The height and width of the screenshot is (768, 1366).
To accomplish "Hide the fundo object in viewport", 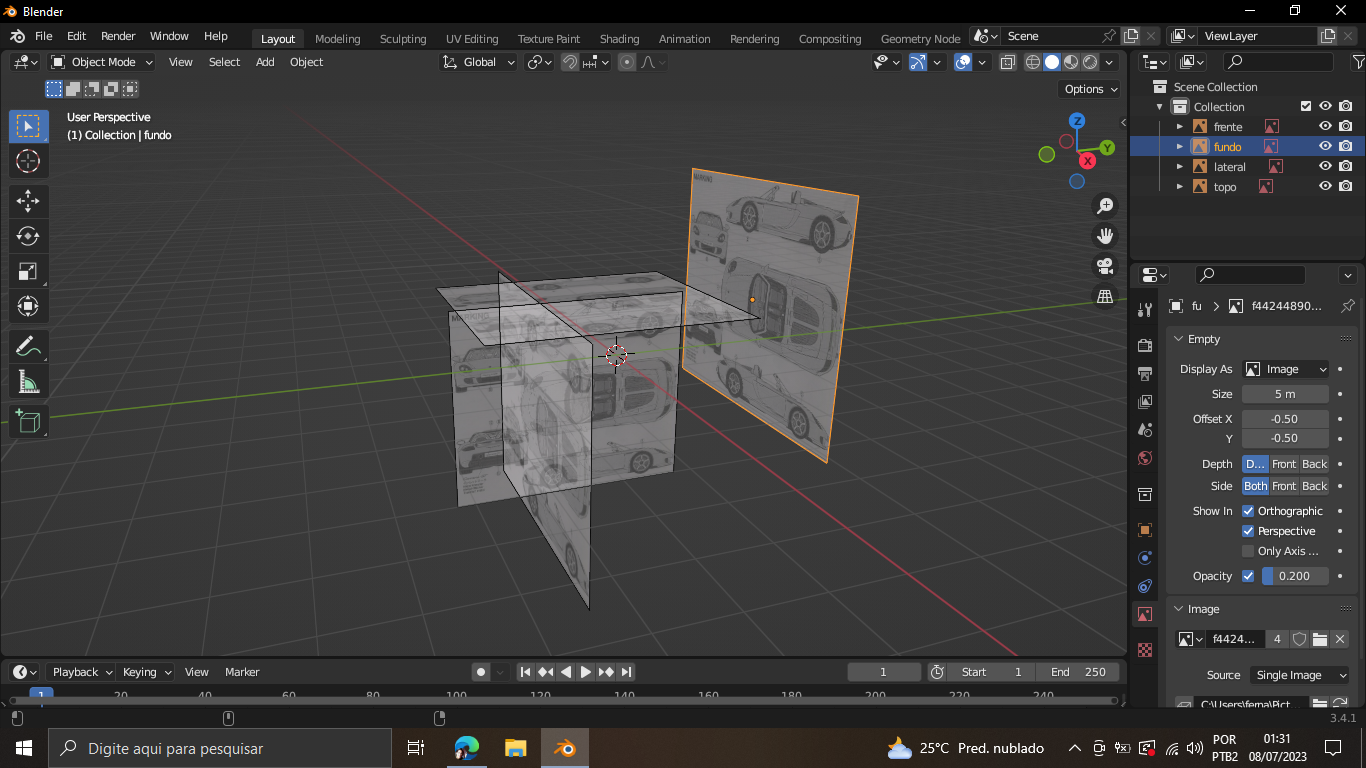I will click(x=1325, y=146).
